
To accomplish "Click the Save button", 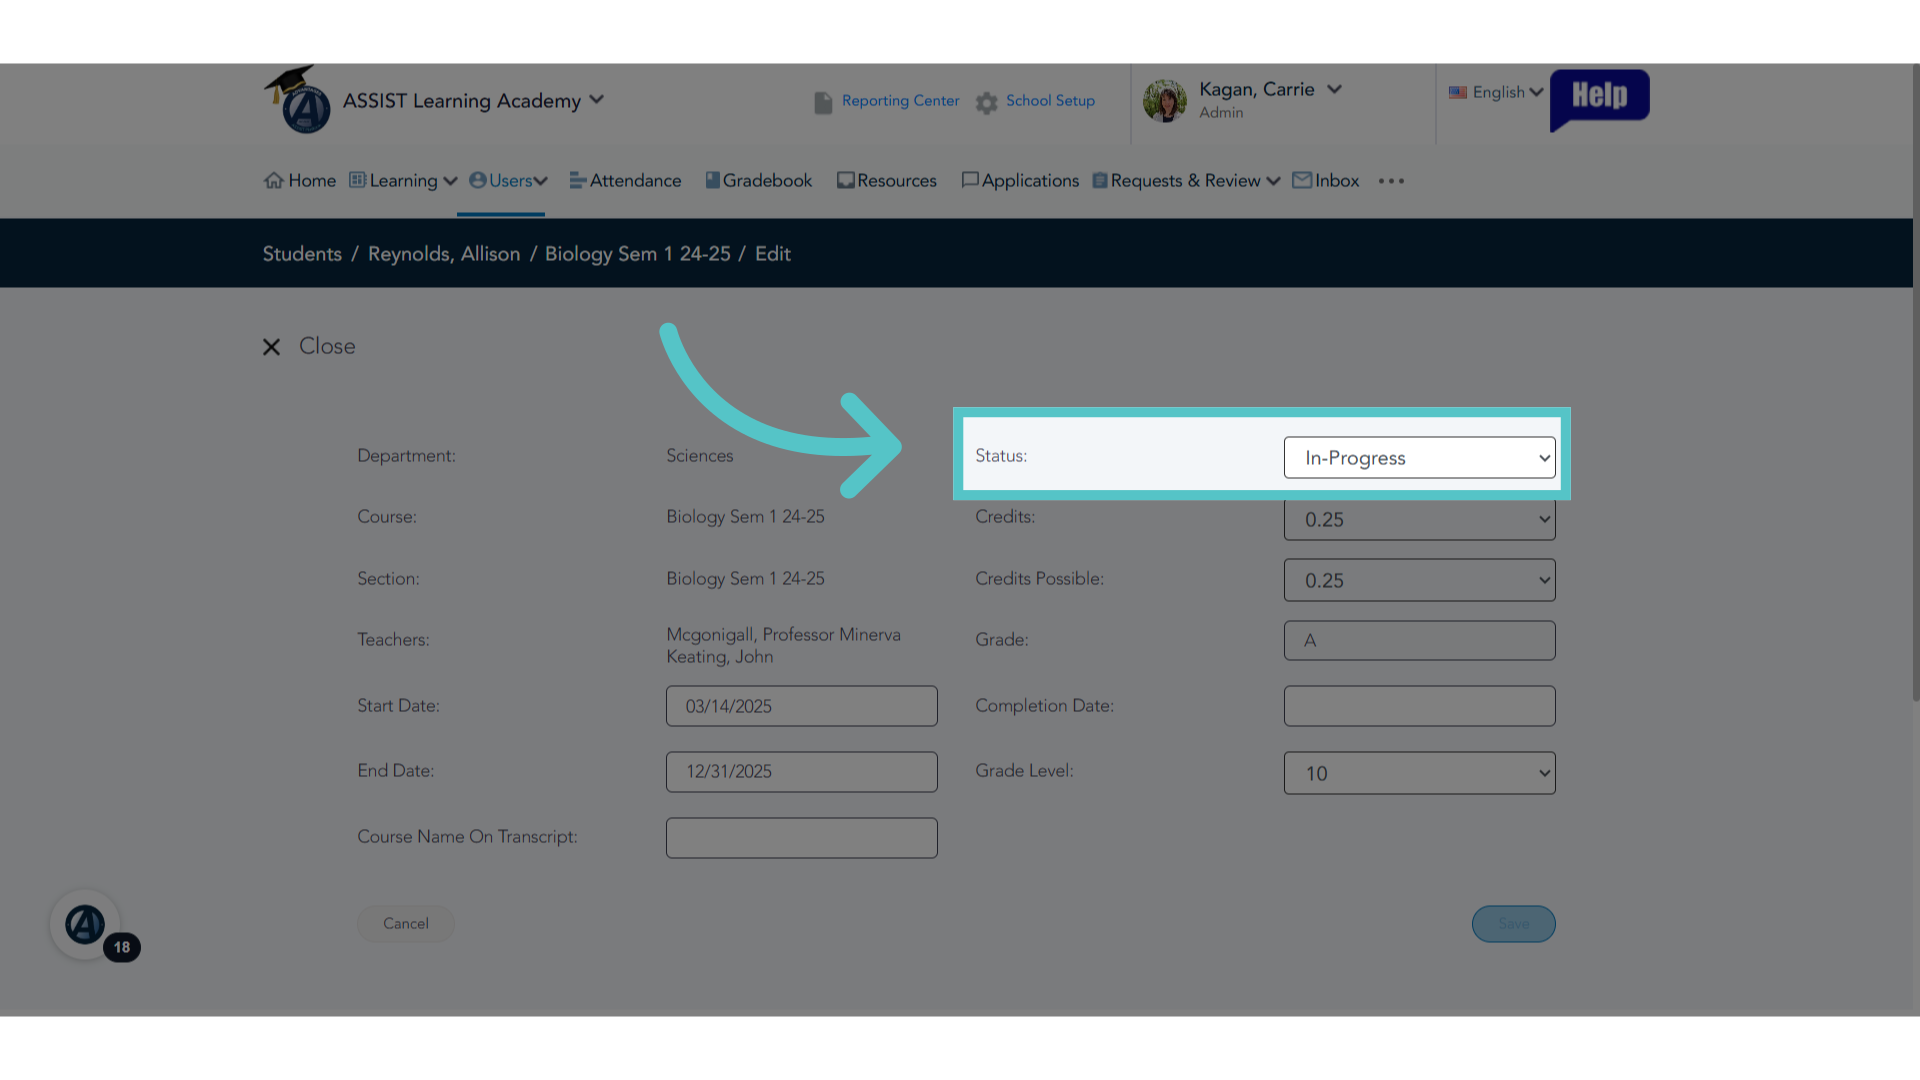I will (1513, 924).
